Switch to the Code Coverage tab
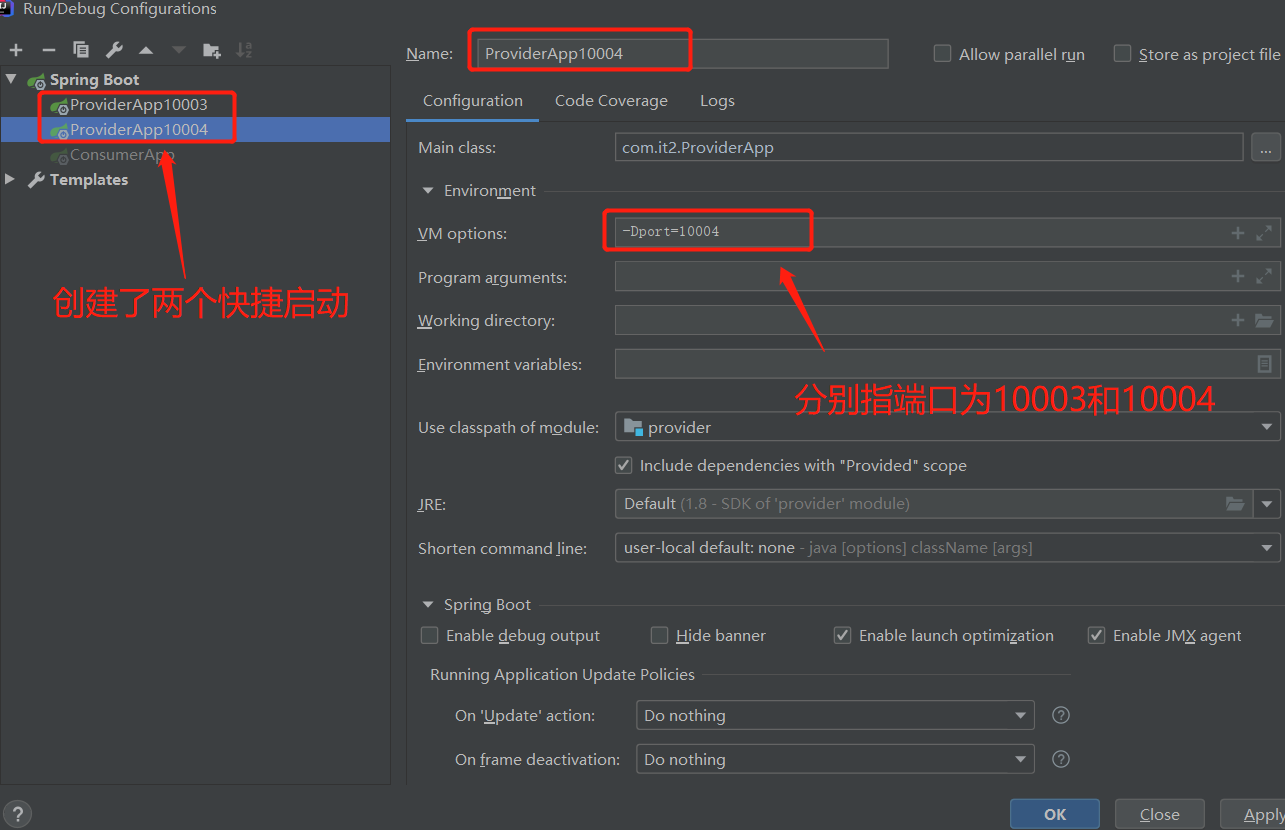The width and height of the screenshot is (1285, 830). pyautogui.click(x=611, y=101)
